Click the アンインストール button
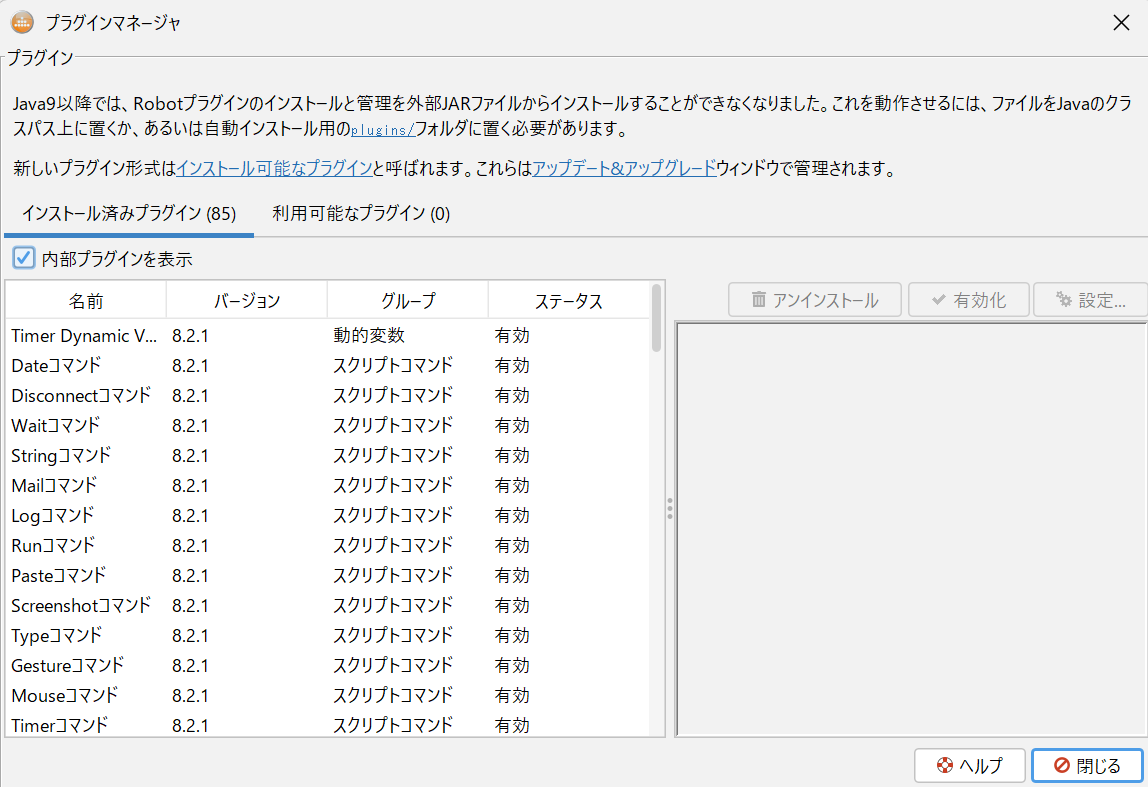This screenshot has width=1148, height=787. [x=815, y=299]
